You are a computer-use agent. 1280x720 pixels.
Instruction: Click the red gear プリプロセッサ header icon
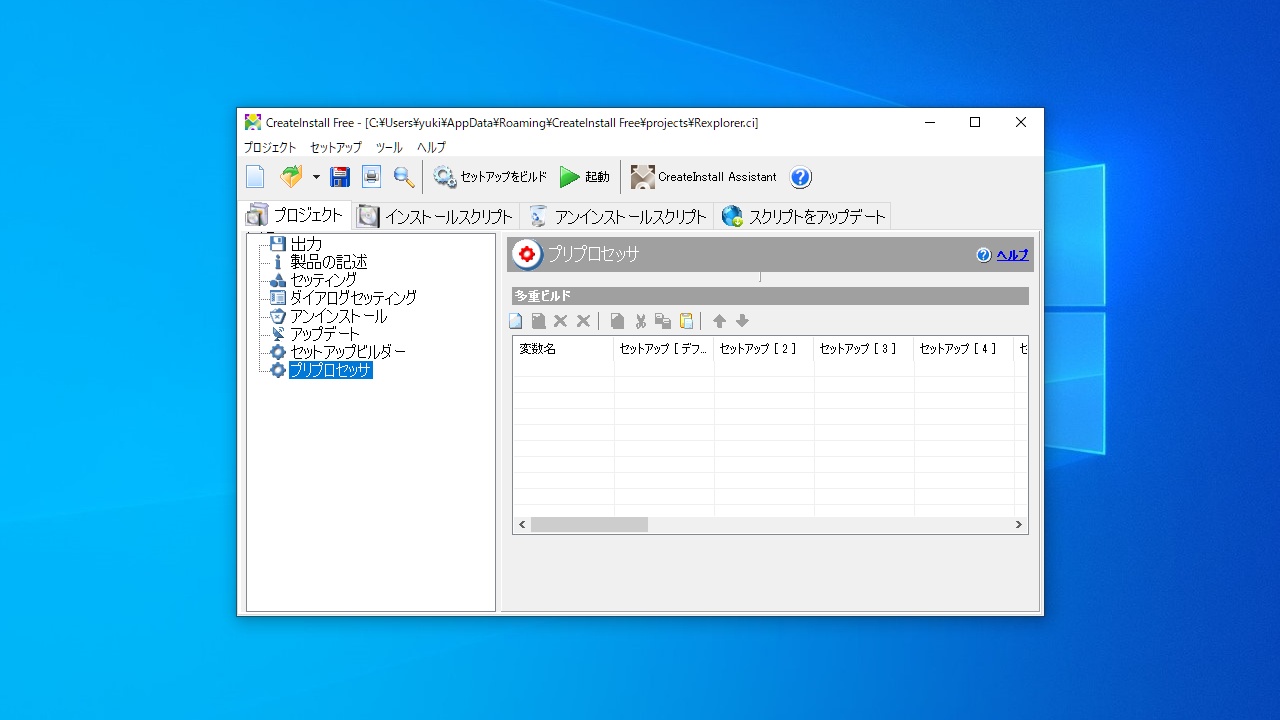(x=527, y=254)
